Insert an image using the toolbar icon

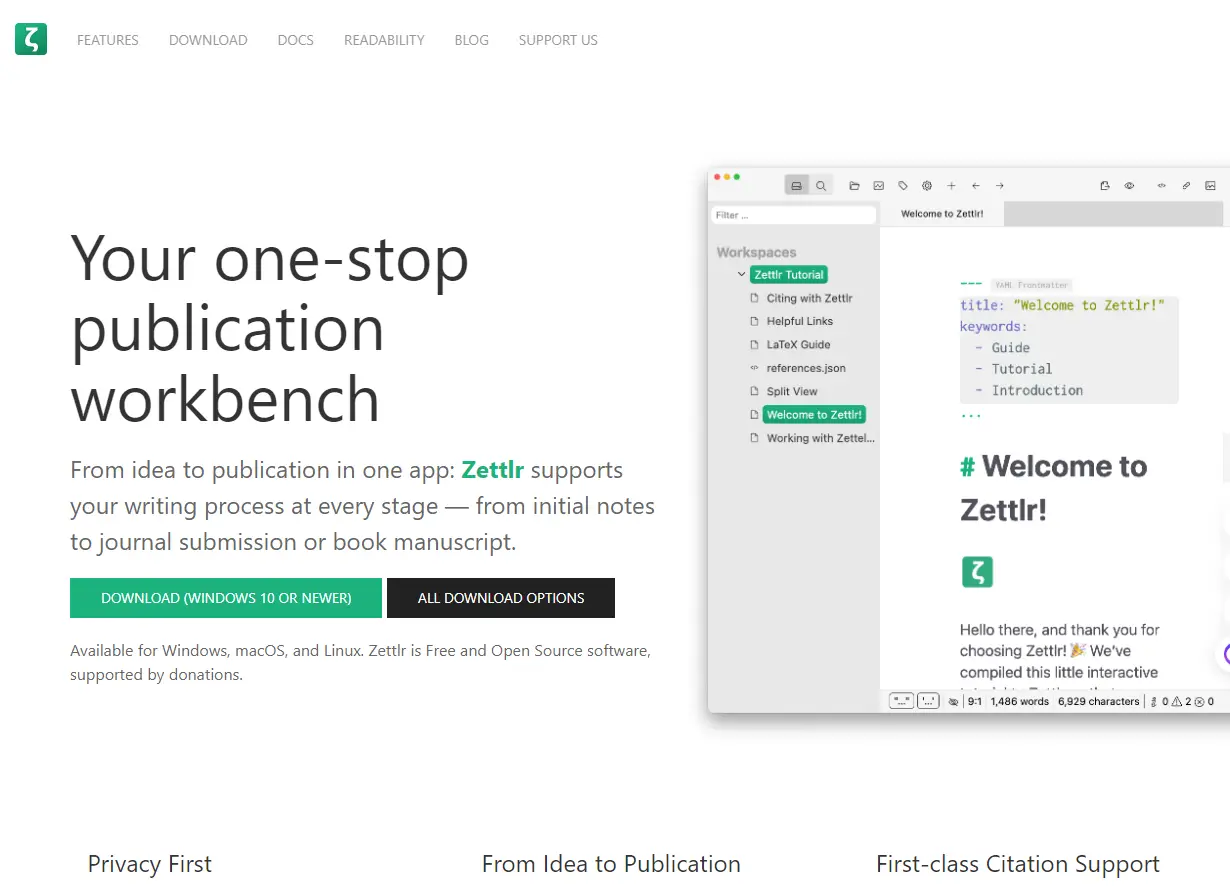(878, 185)
